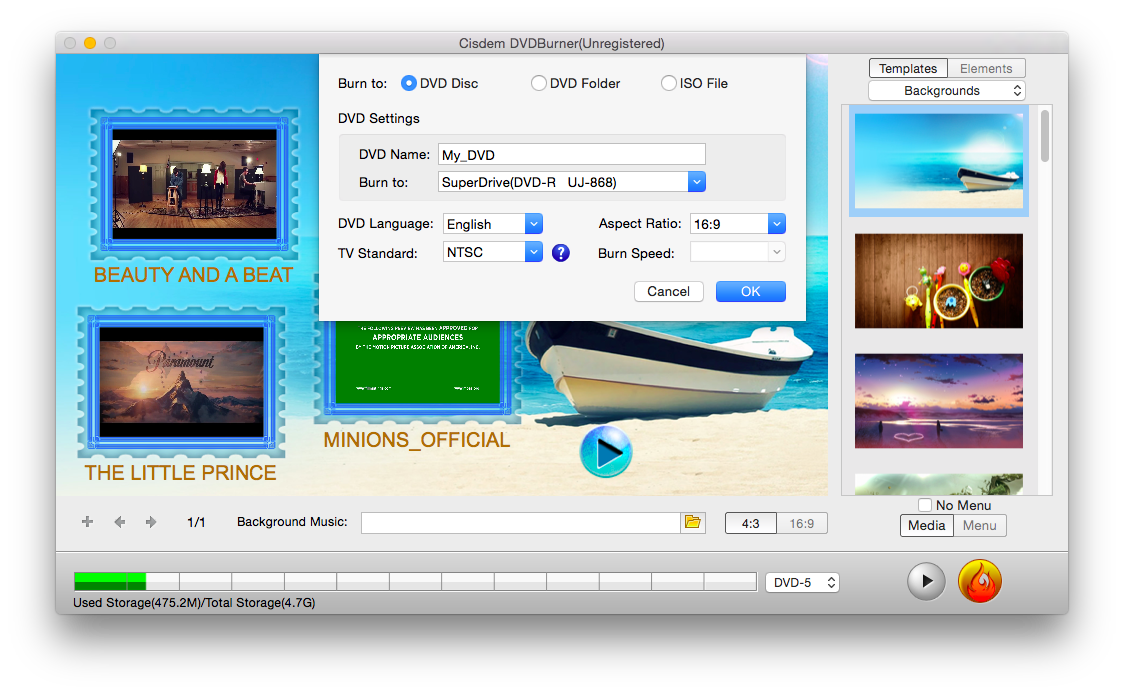The image size is (1124, 694).
Task: Open the Aspect Ratio dropdown
Action: click(776, 224)
